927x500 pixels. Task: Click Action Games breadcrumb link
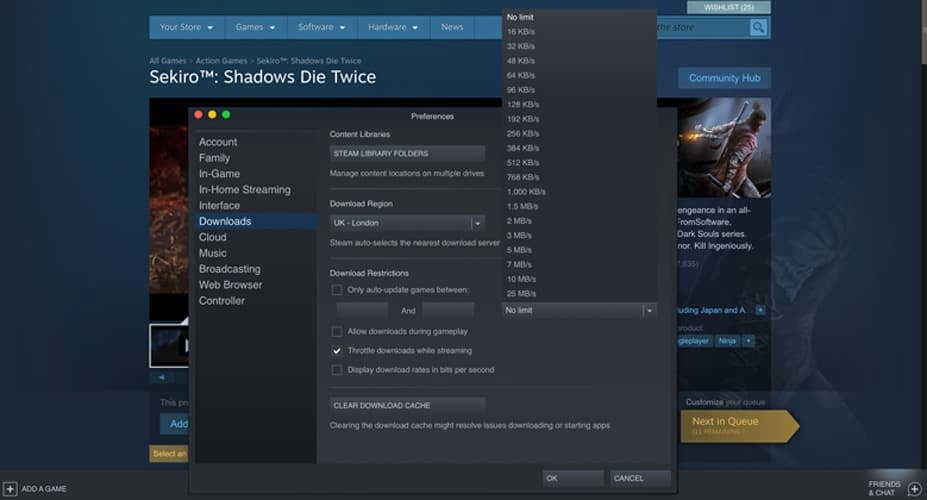(x=221, y=61)
